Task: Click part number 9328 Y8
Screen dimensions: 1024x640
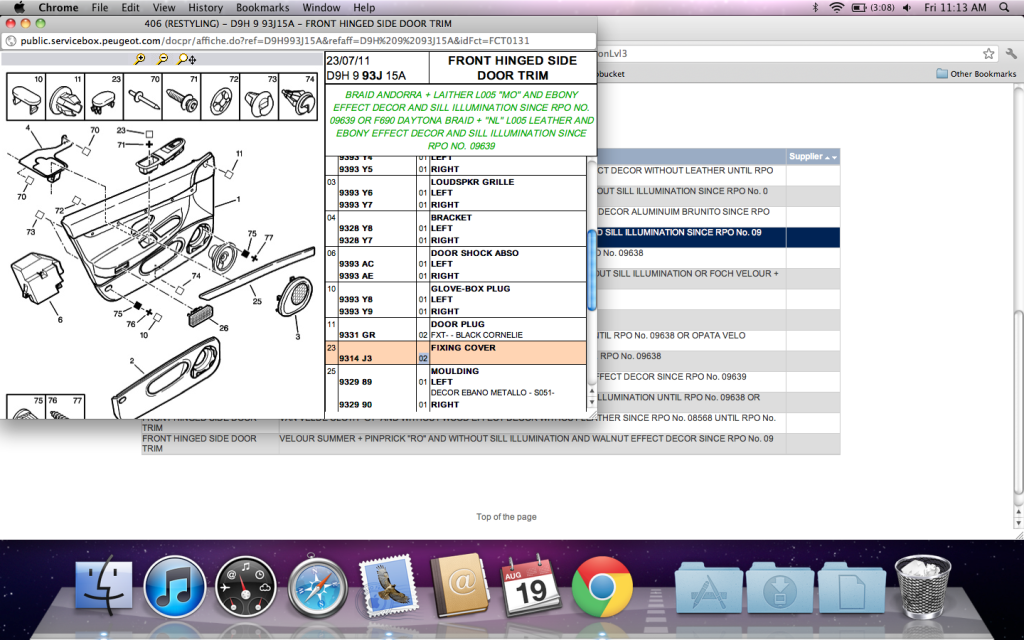Action: [356, 228]
